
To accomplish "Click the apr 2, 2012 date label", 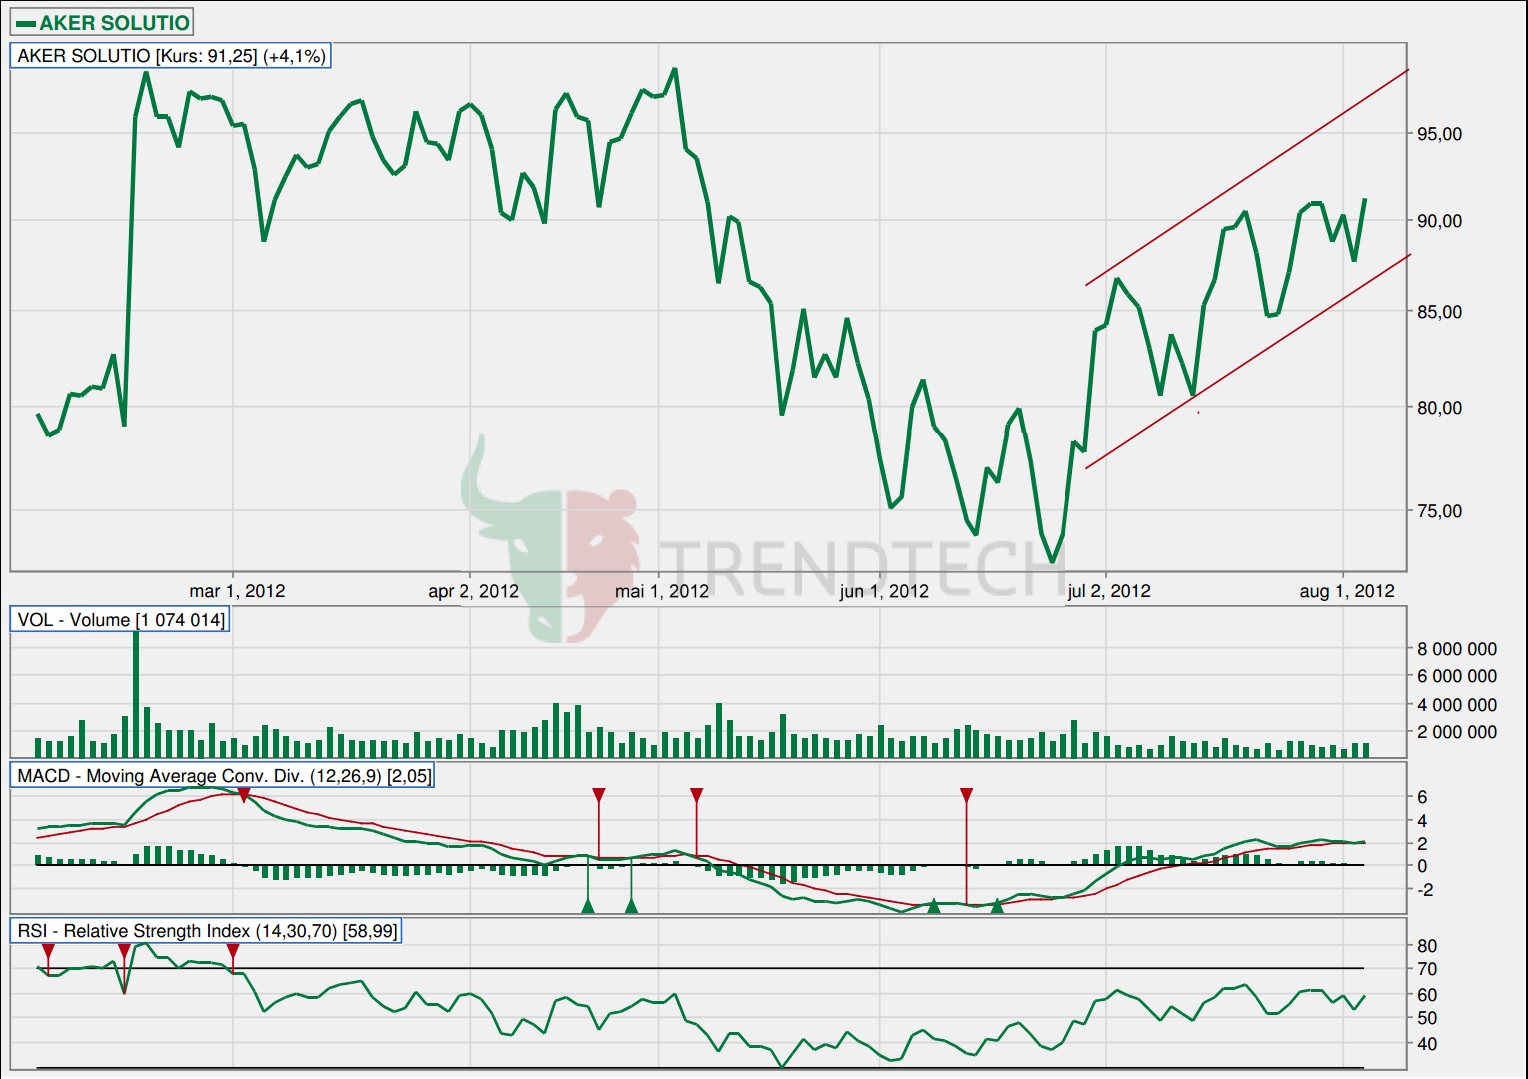I will click(x=474, y=591).
